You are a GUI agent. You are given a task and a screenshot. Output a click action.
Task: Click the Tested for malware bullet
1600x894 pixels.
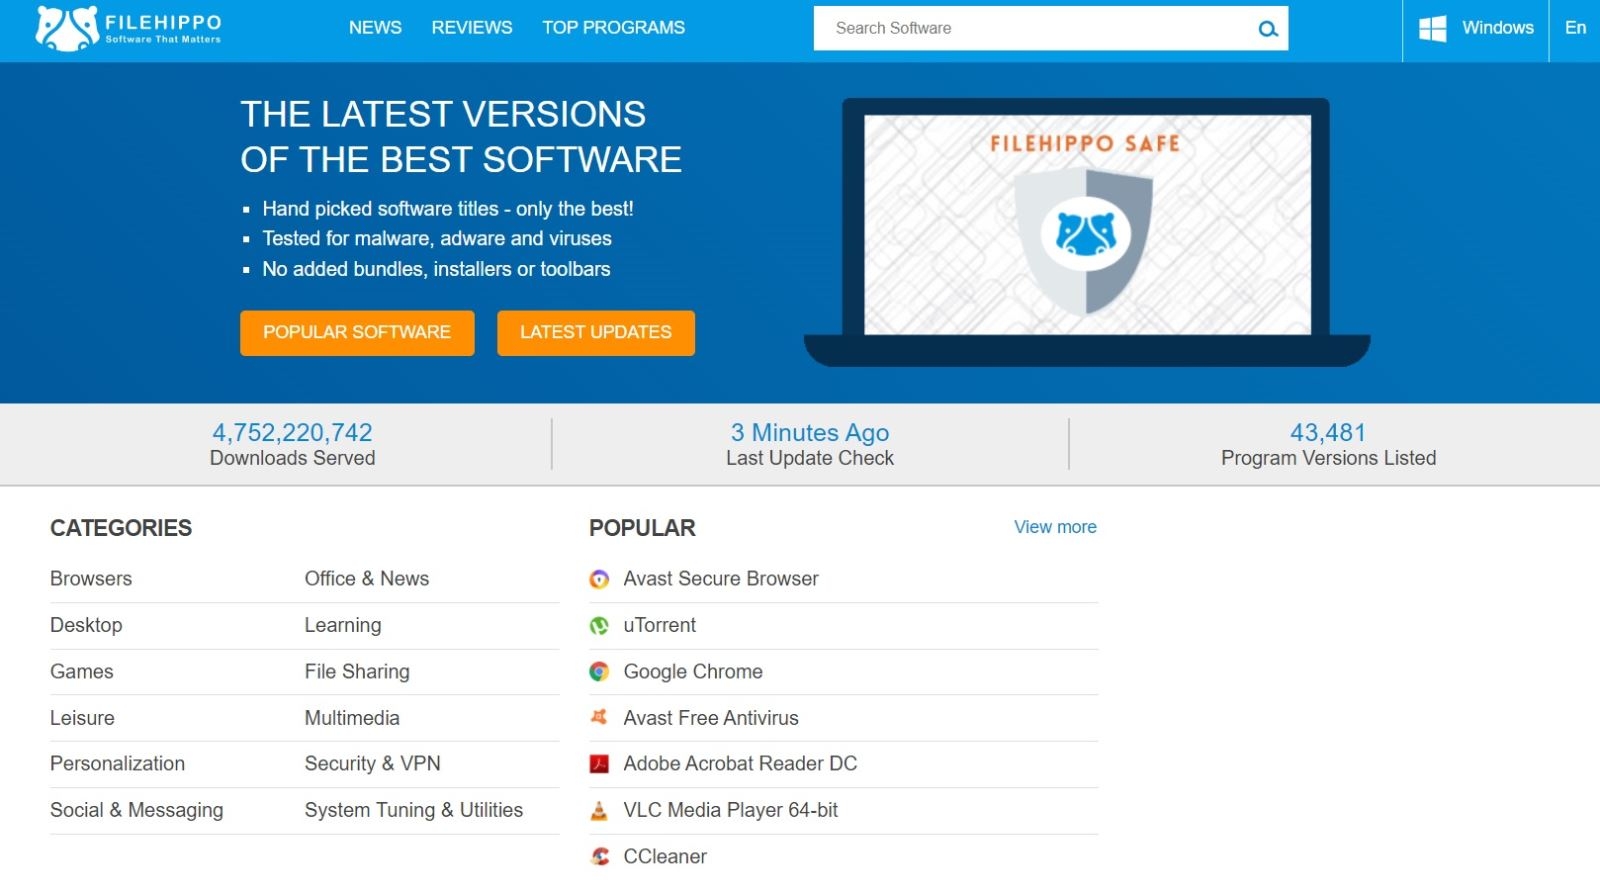tap(437, 239)
